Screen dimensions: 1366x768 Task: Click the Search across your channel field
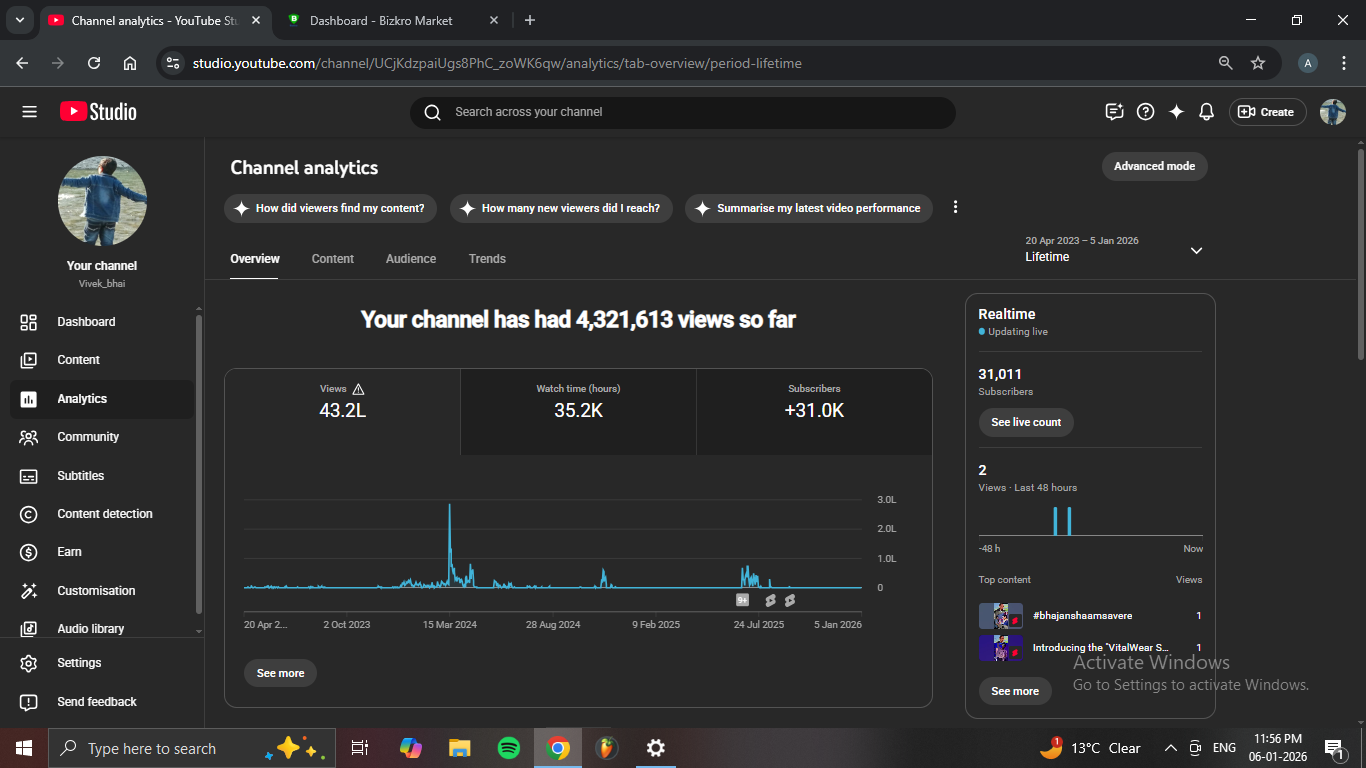pyautogui.click(x=682, y=112)
